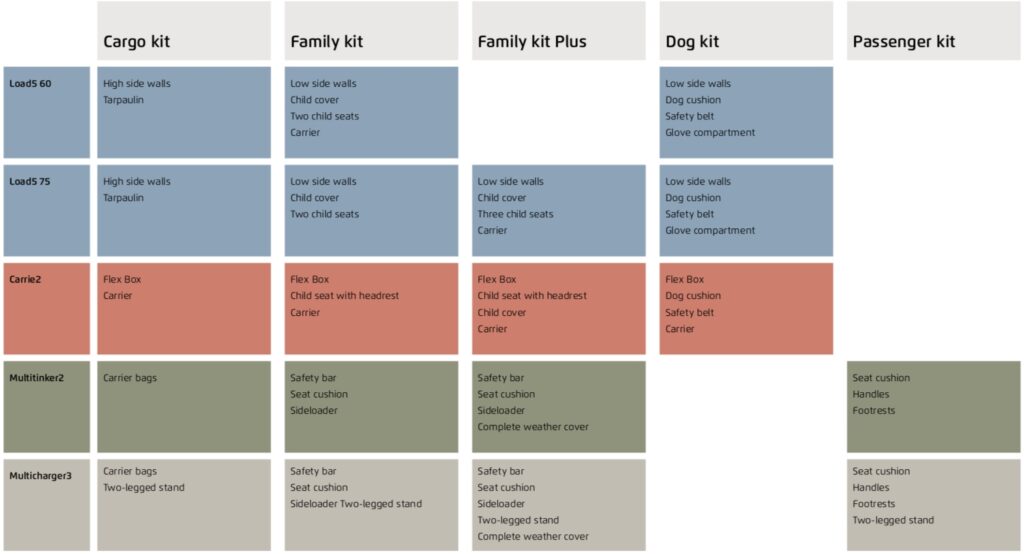Select Load5 75 Family kit Plus cell
1024x554 pixels.
pyautogui.click(x=558, y=210)
